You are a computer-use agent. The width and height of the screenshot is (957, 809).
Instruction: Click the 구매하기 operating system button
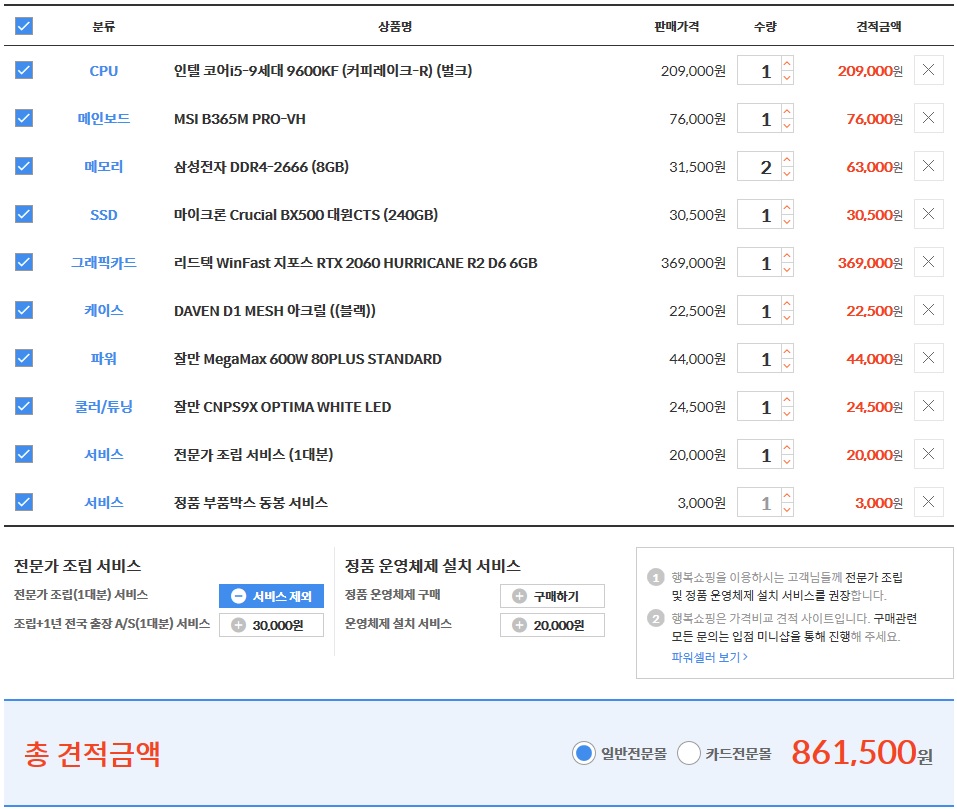(x=552, y=596)
